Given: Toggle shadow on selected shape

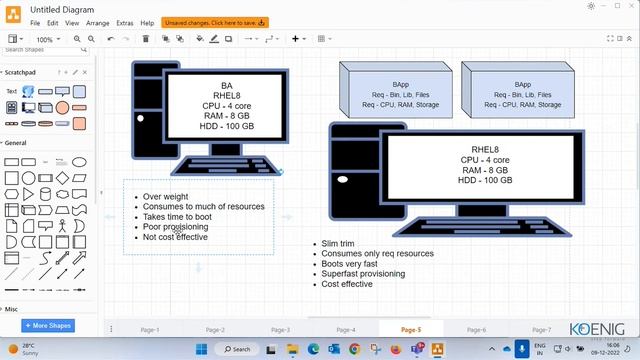Looking at the screenshot, I should coord(229,39).
